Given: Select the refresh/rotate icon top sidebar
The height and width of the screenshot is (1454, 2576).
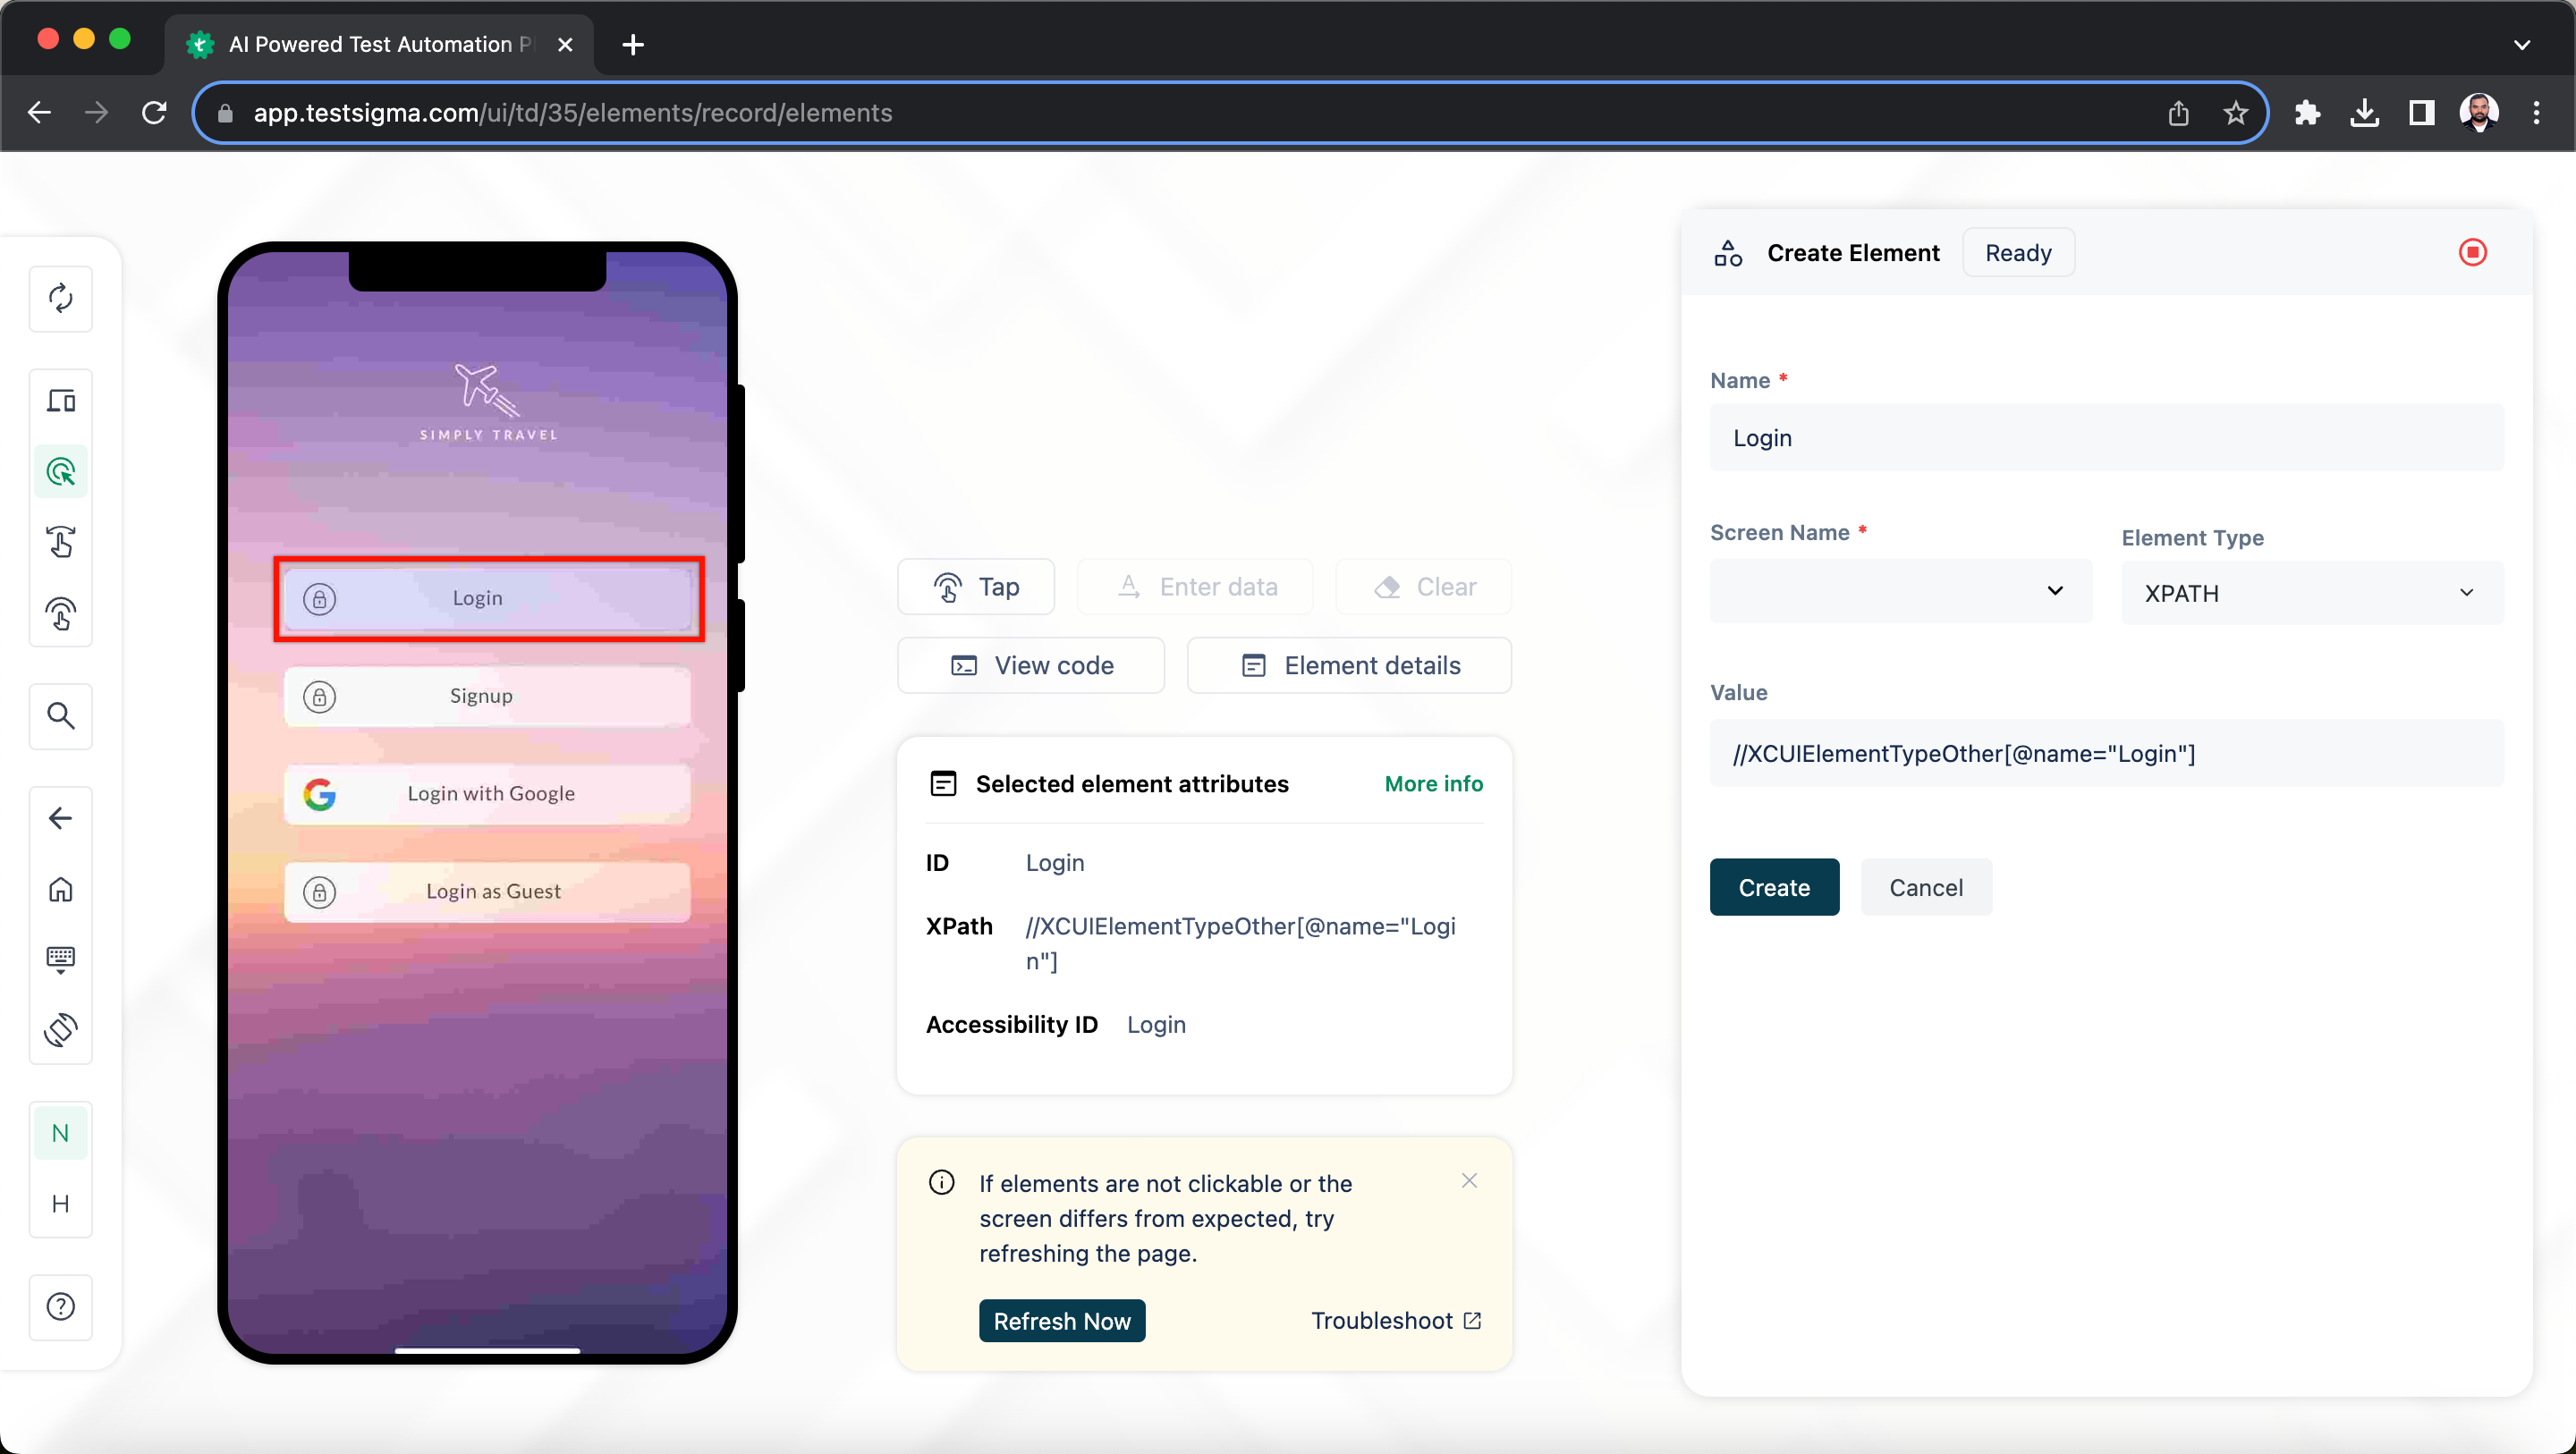Looking at the screenshot, I should point(60,297).
